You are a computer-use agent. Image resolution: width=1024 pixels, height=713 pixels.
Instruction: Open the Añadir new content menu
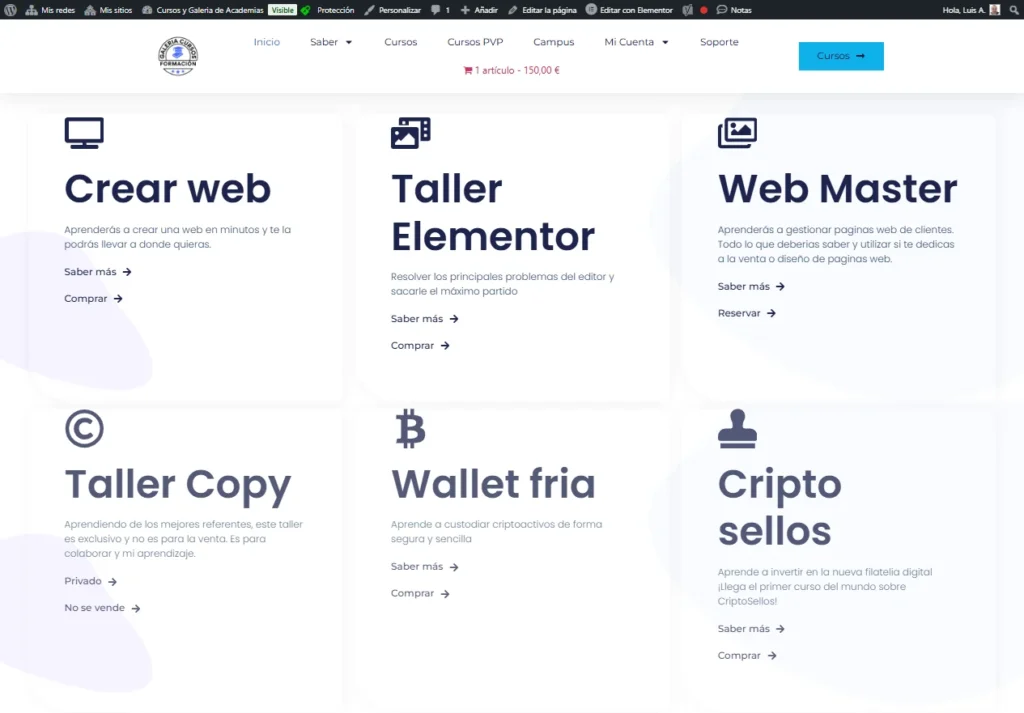(479, 10)
